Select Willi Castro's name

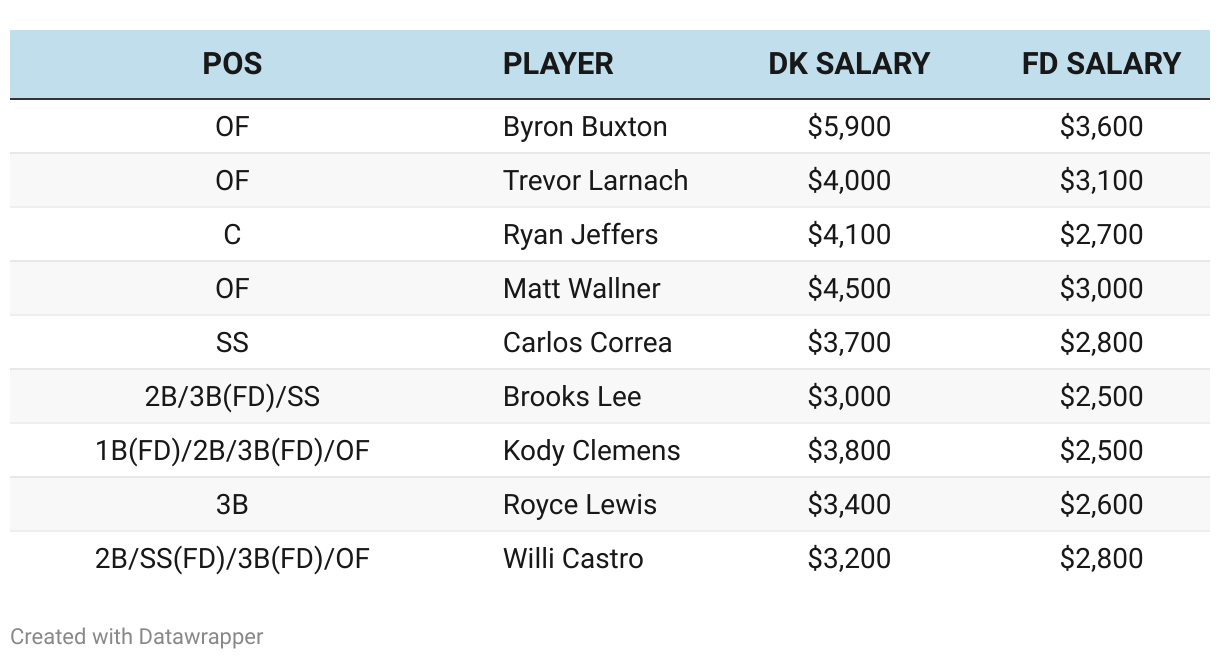(573, 559)
